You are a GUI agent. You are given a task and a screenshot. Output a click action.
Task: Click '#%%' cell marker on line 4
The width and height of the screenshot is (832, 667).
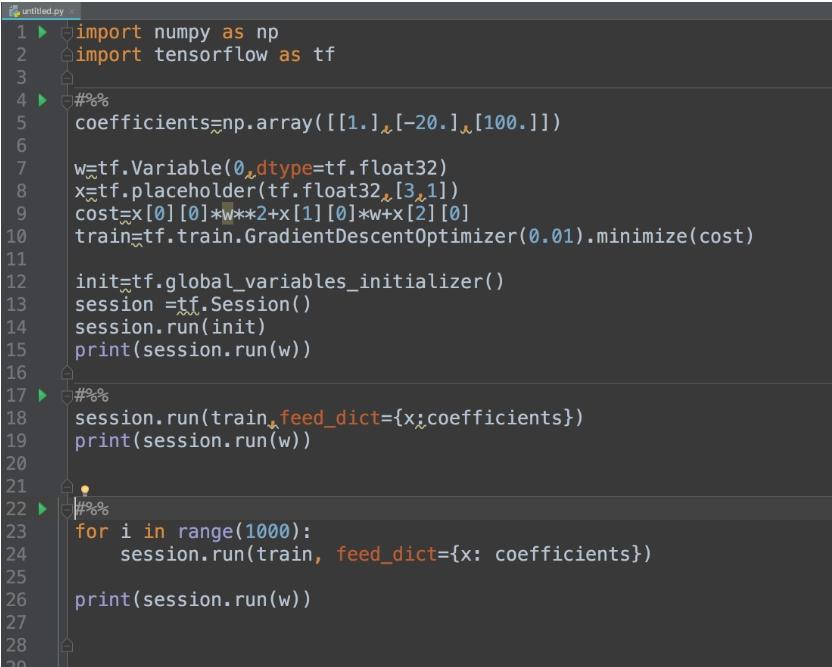pyautogui.click(x=92, y=101)
